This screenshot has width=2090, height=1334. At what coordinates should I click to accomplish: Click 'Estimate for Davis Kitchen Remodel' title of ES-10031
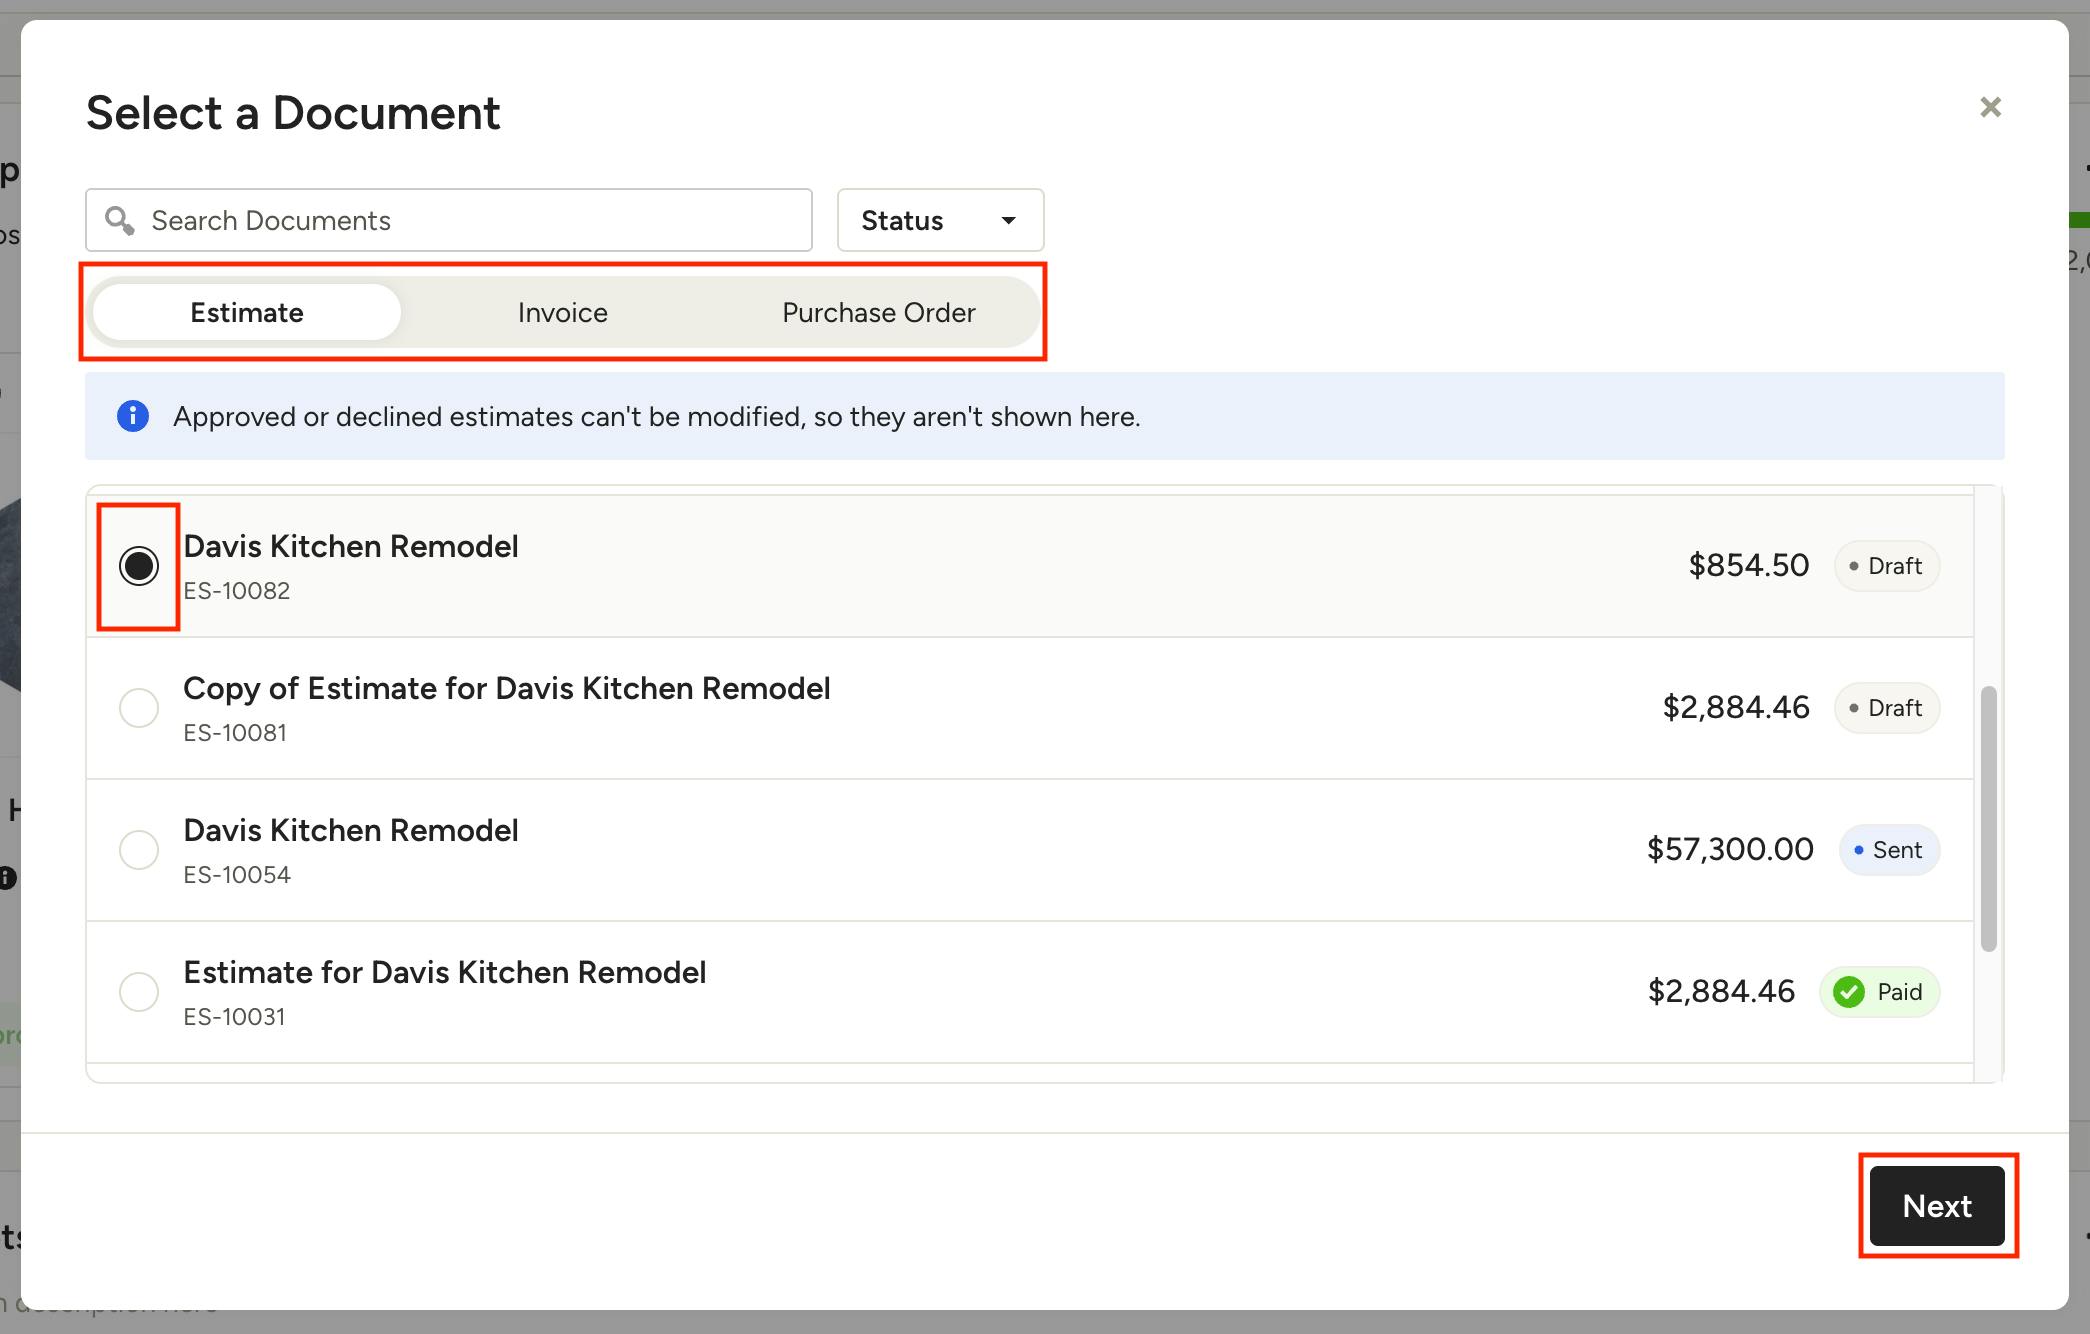pyautogui.click(x=445, y=972)
